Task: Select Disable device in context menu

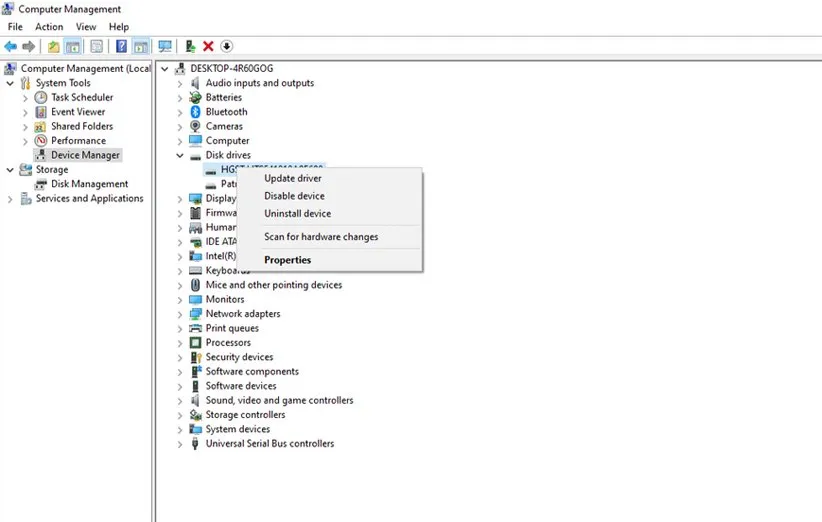Action: (294, 196)
